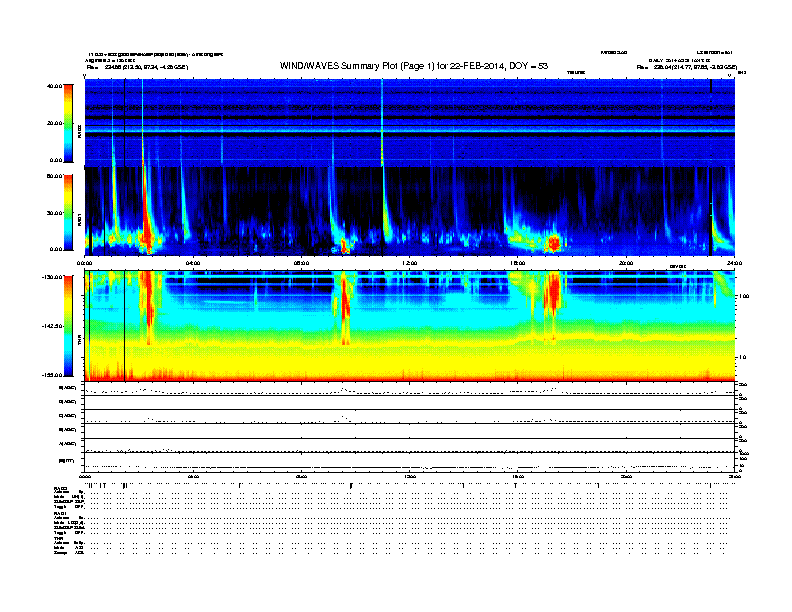This screenshot has width=792, height=612.
Task: Click the RAD1 status section header
Action: [x=60, y=514]
